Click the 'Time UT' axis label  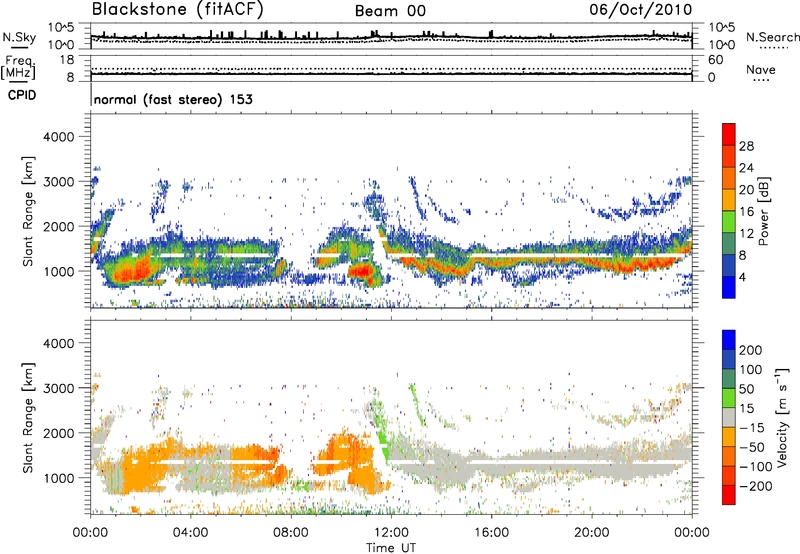coord(391,548)
